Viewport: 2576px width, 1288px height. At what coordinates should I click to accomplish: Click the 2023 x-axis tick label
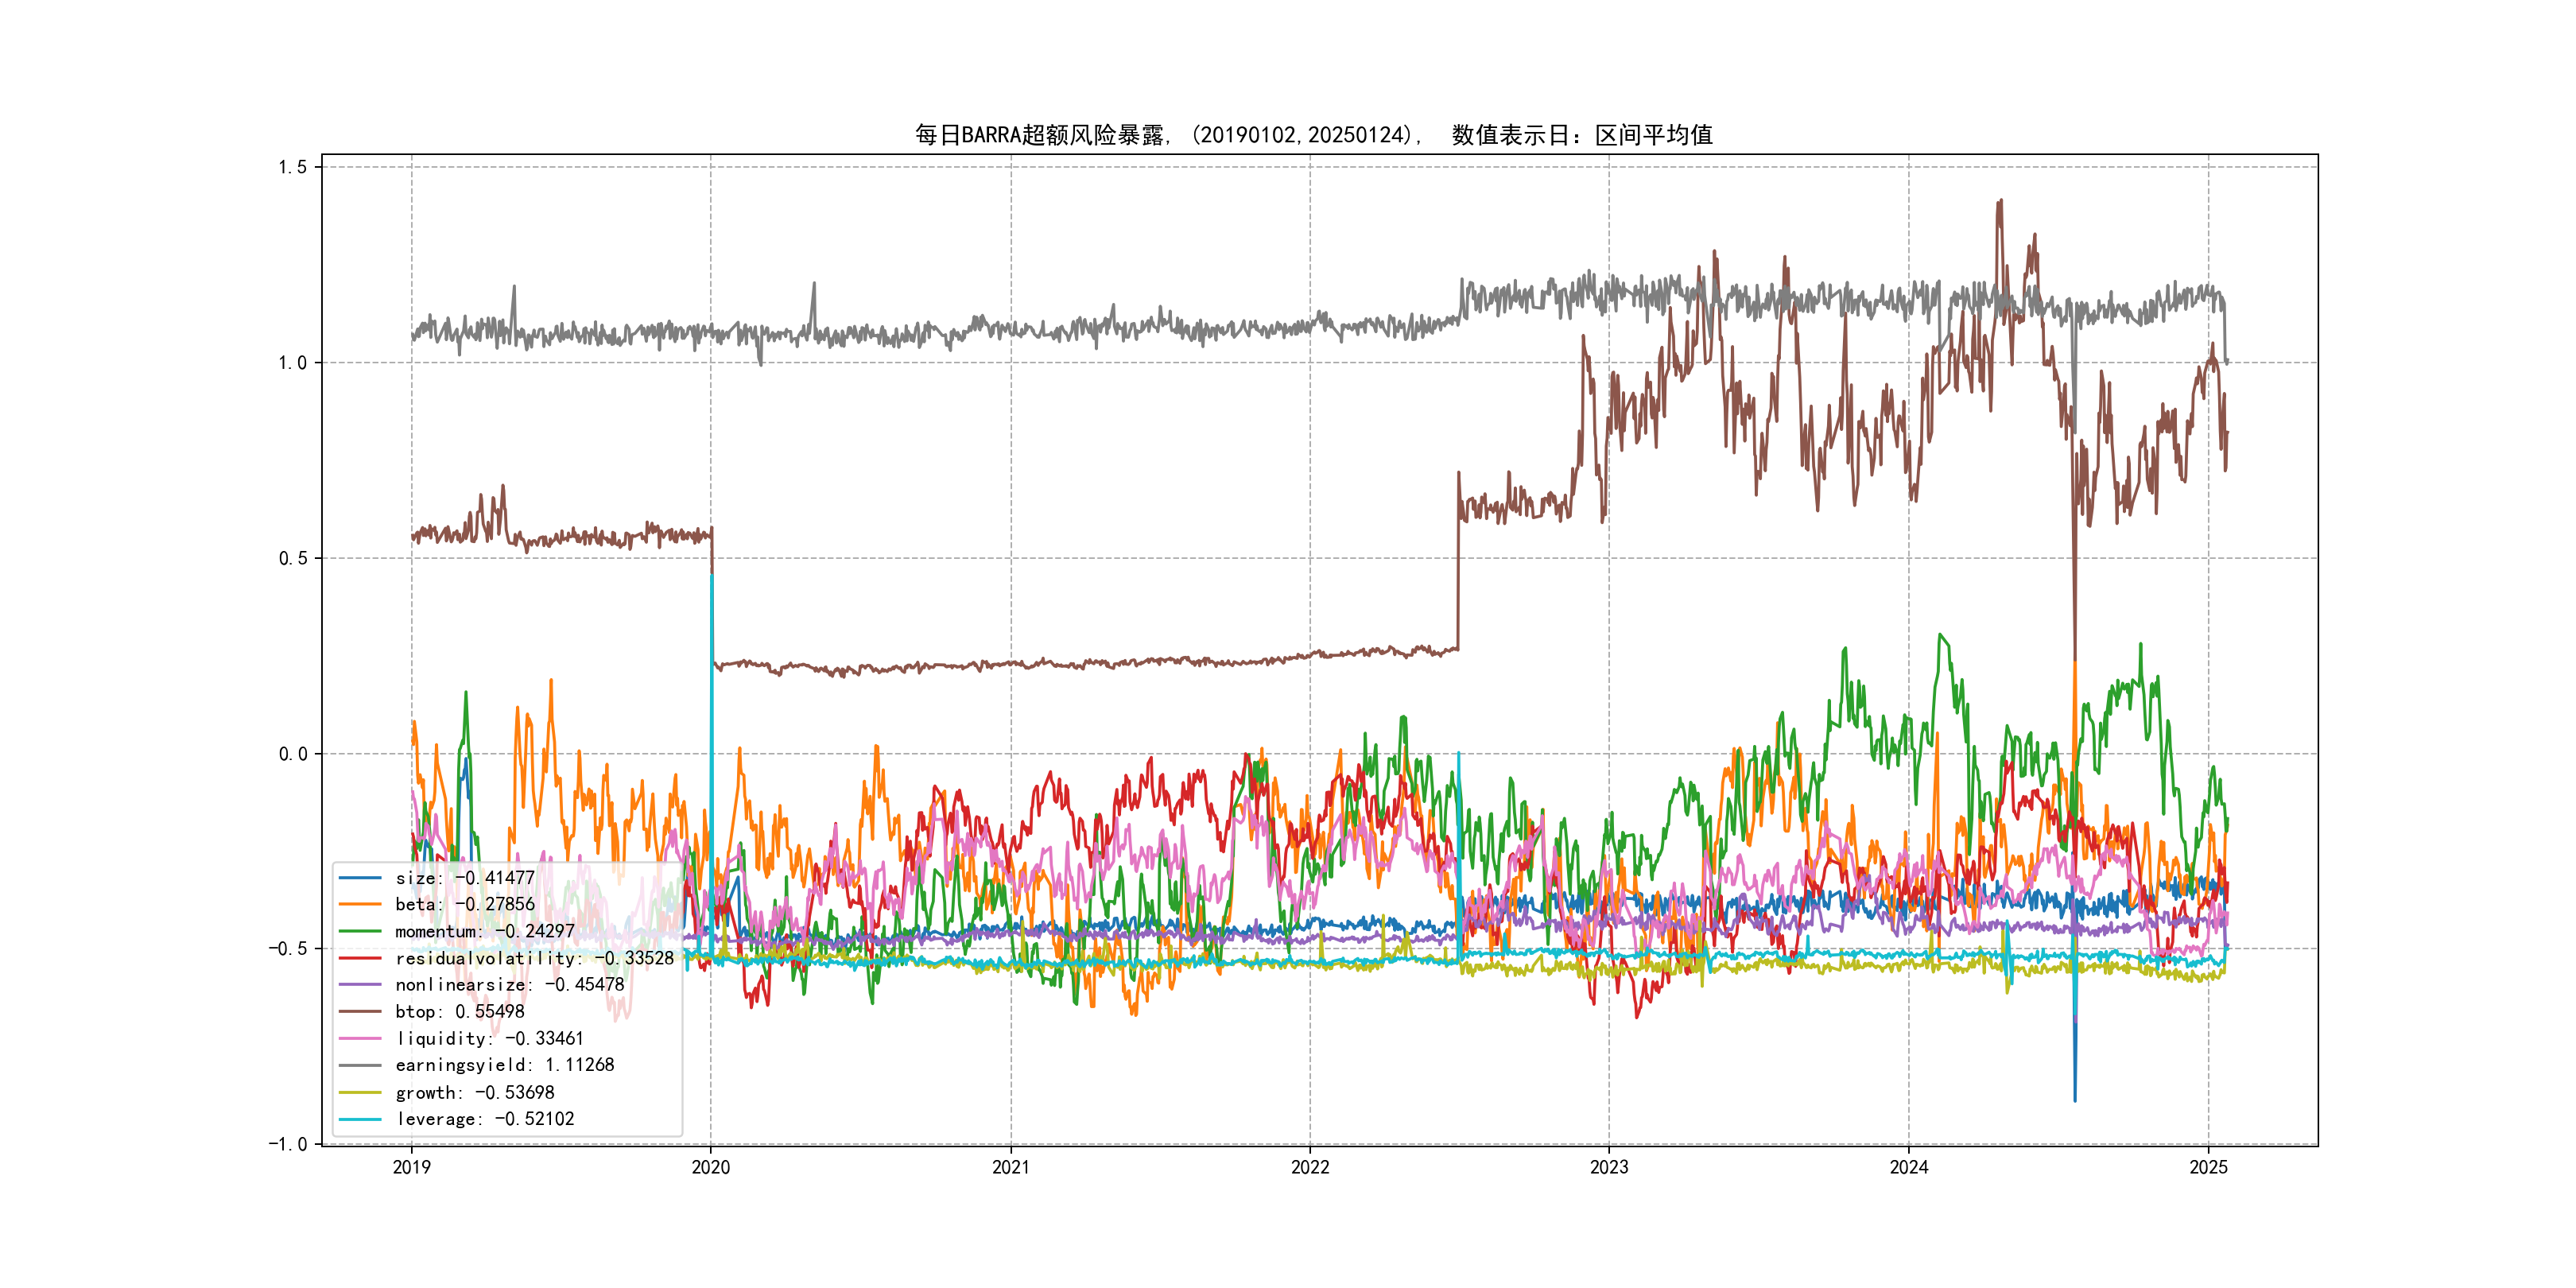(x=1609, y=1167)
